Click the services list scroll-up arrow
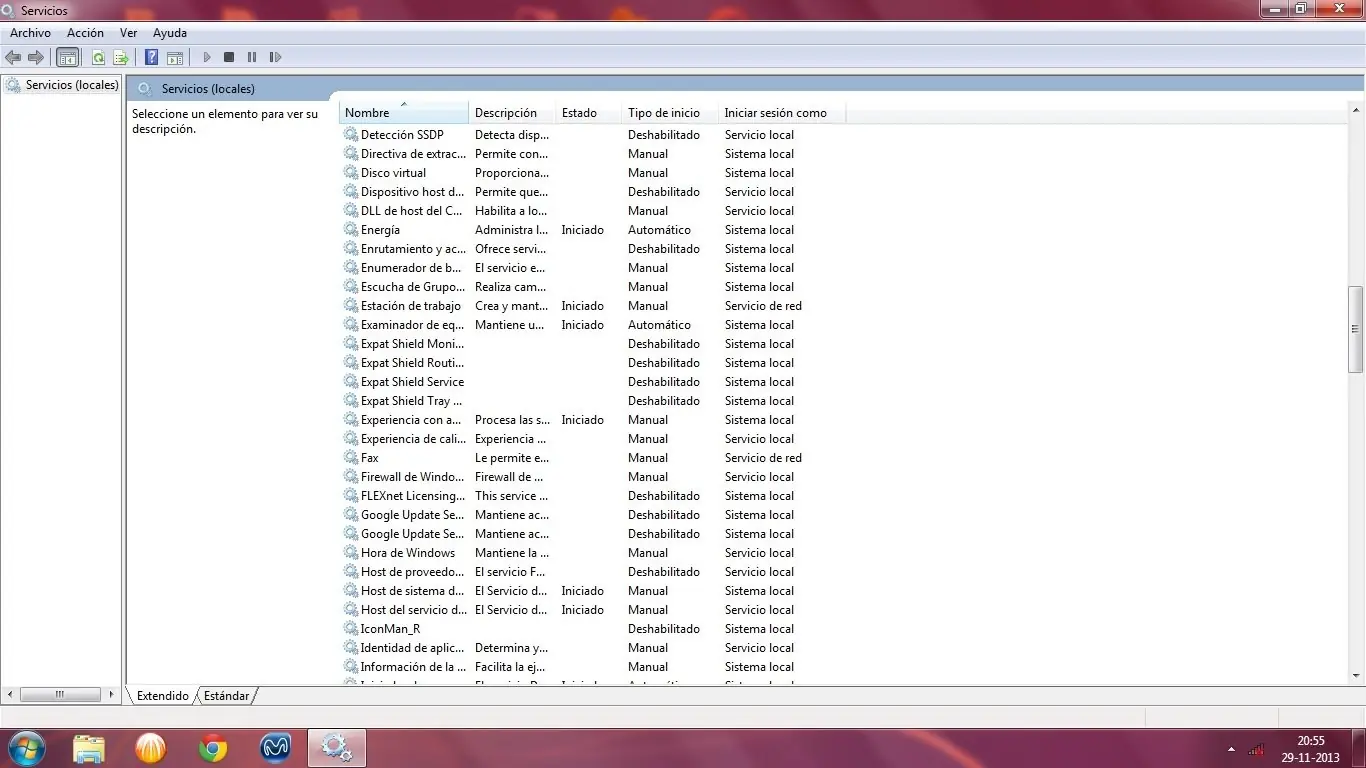 click(1356, 109)
